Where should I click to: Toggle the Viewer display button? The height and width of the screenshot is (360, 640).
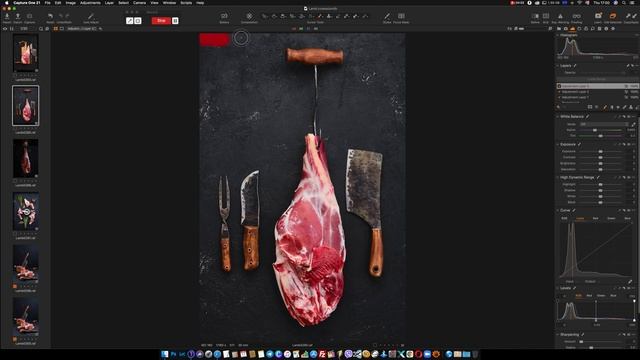535,16
